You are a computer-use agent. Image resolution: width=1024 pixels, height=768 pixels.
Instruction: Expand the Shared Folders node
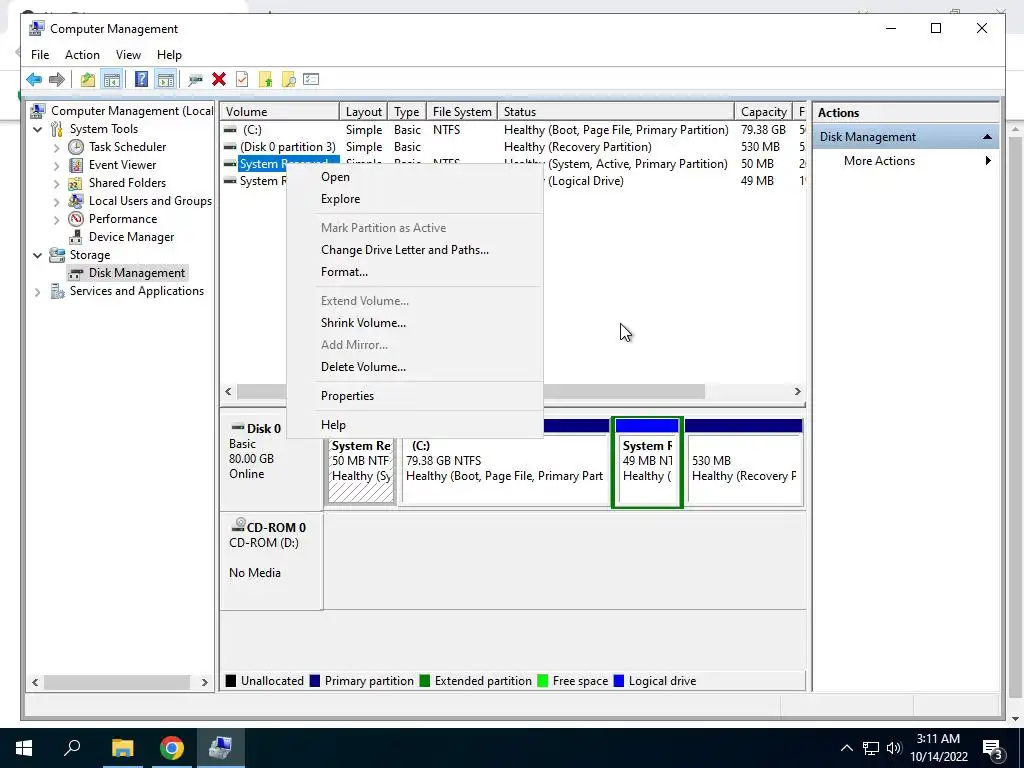pyautogui.click(x=57, y=184)
